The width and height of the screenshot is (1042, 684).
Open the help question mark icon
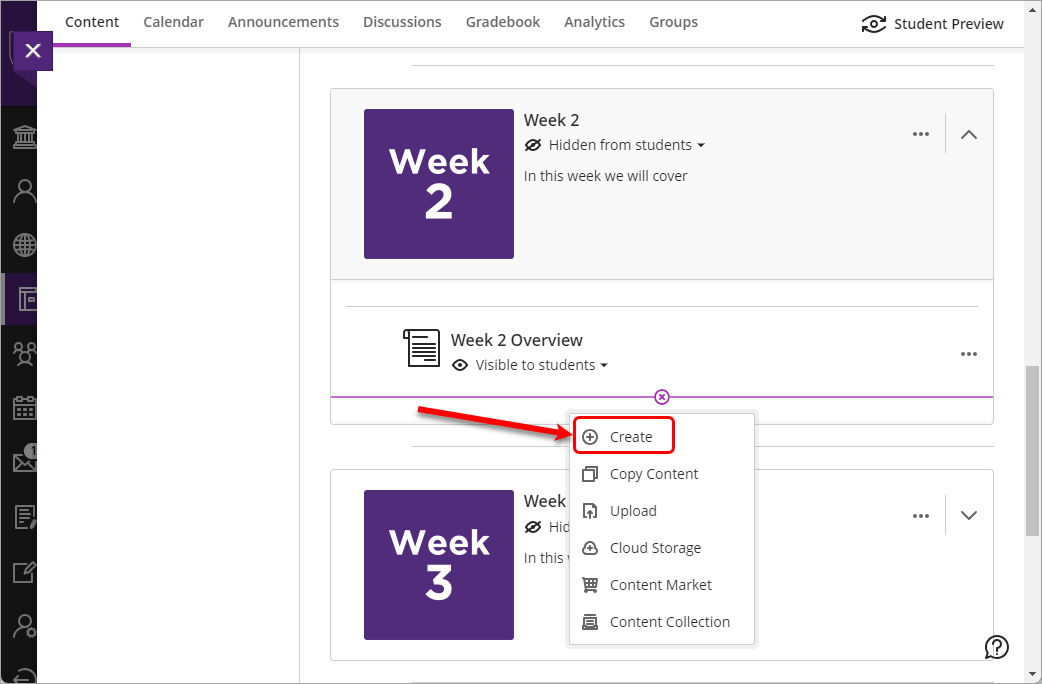[x=996, y=647]
